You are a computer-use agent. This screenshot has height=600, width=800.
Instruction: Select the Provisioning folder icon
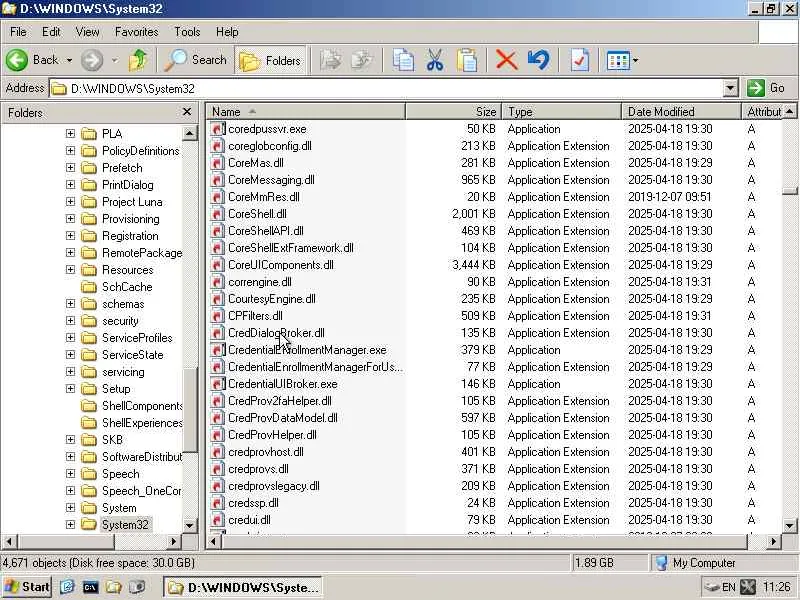click(89, 219)
